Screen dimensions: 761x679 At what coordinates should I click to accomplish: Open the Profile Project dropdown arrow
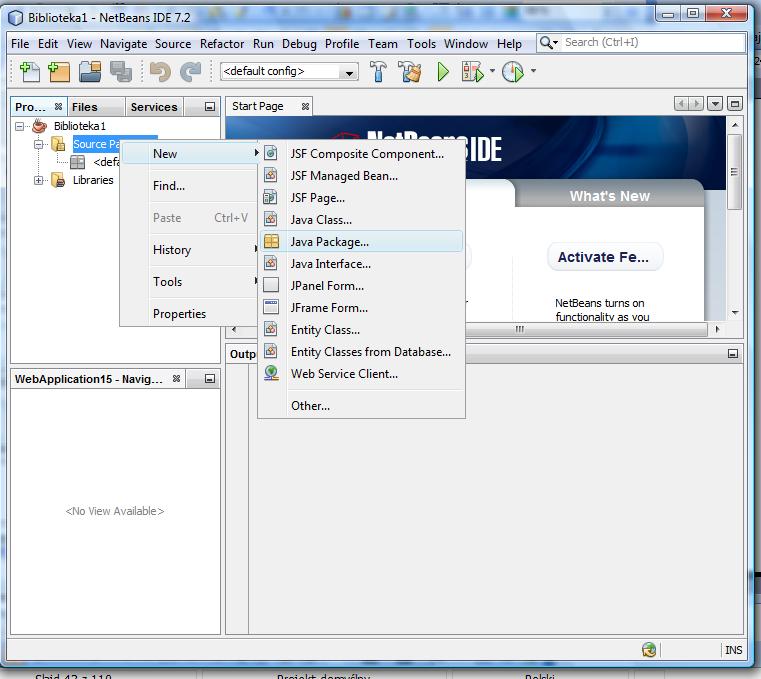533,71
